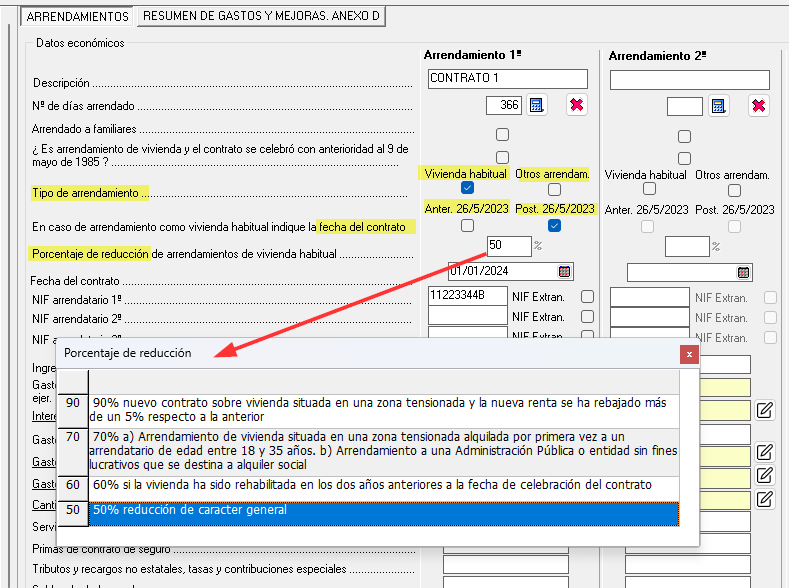Open calendar picker for Arrendamiento 1 contract date
The height and width of the screenshot is (588, 789).
tap(565, 272)
